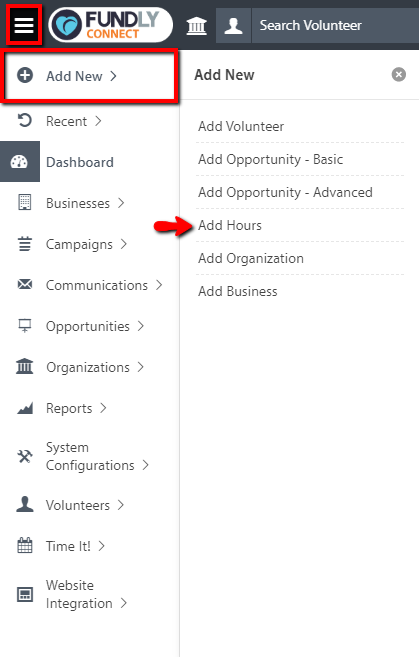This screenshot has width=419, height=657.
Task: Expand the Recent menu
Action: click(x=73, y=121)
